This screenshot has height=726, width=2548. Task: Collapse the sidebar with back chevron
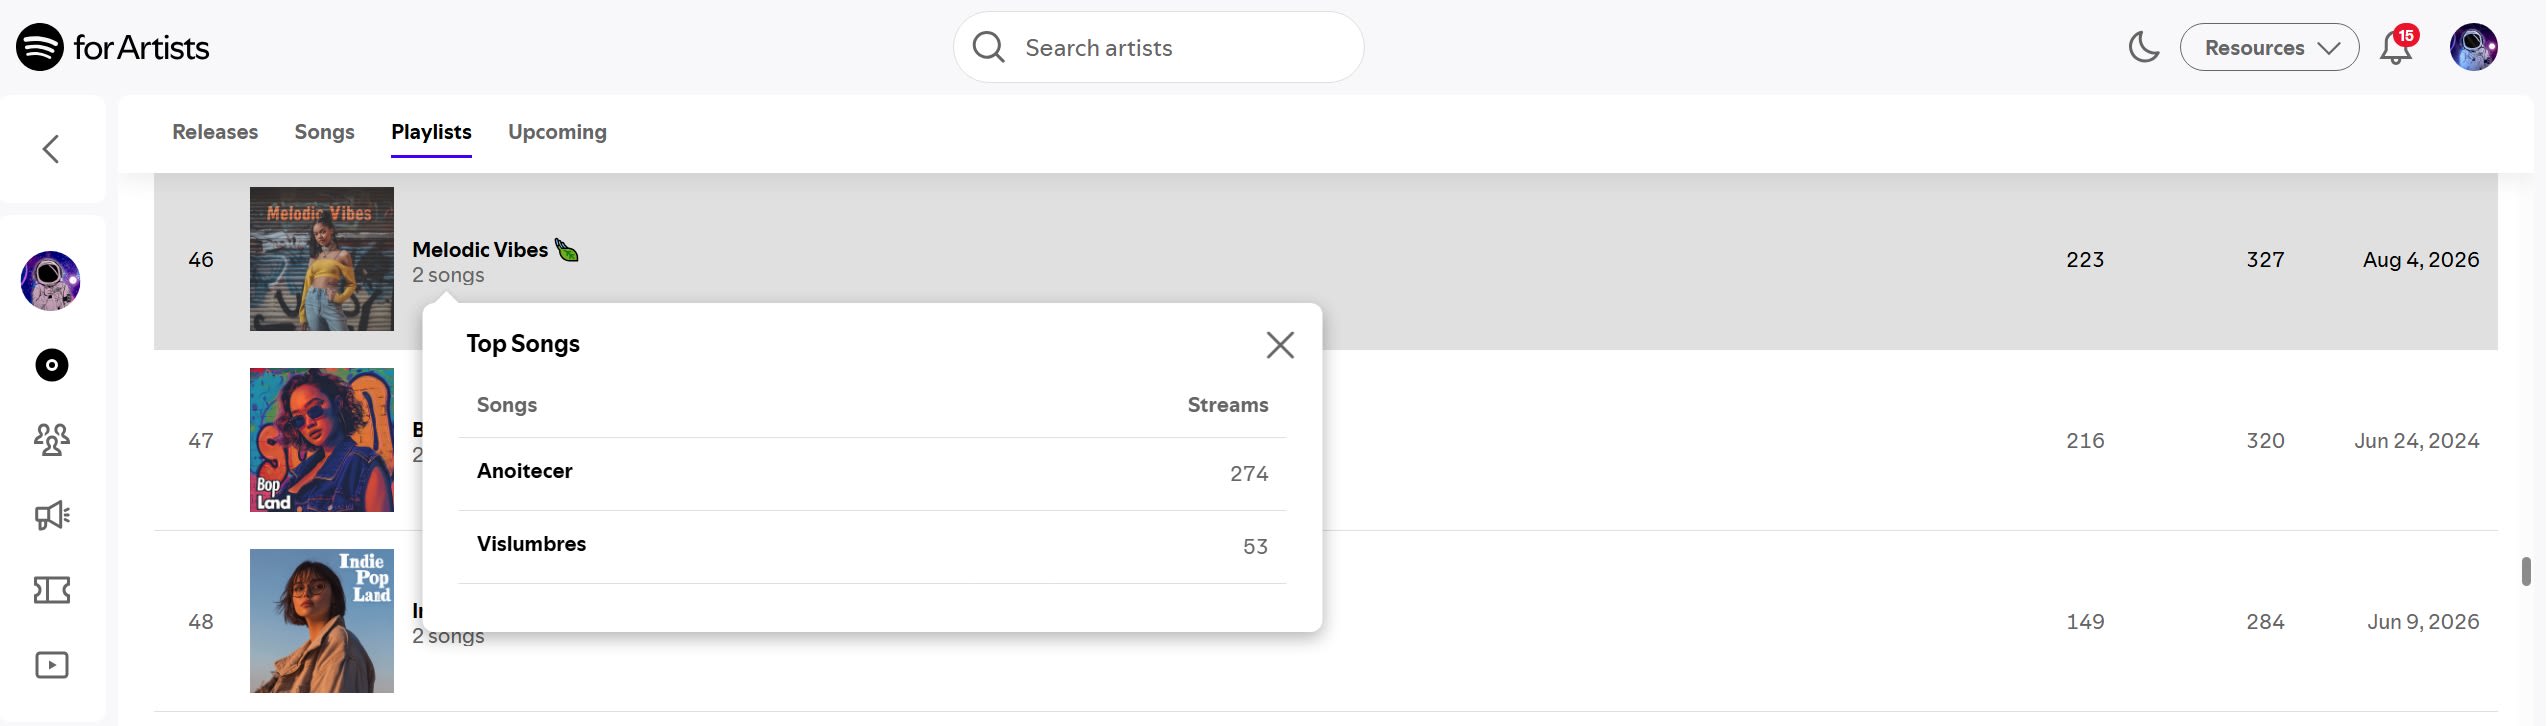[51, 149]
